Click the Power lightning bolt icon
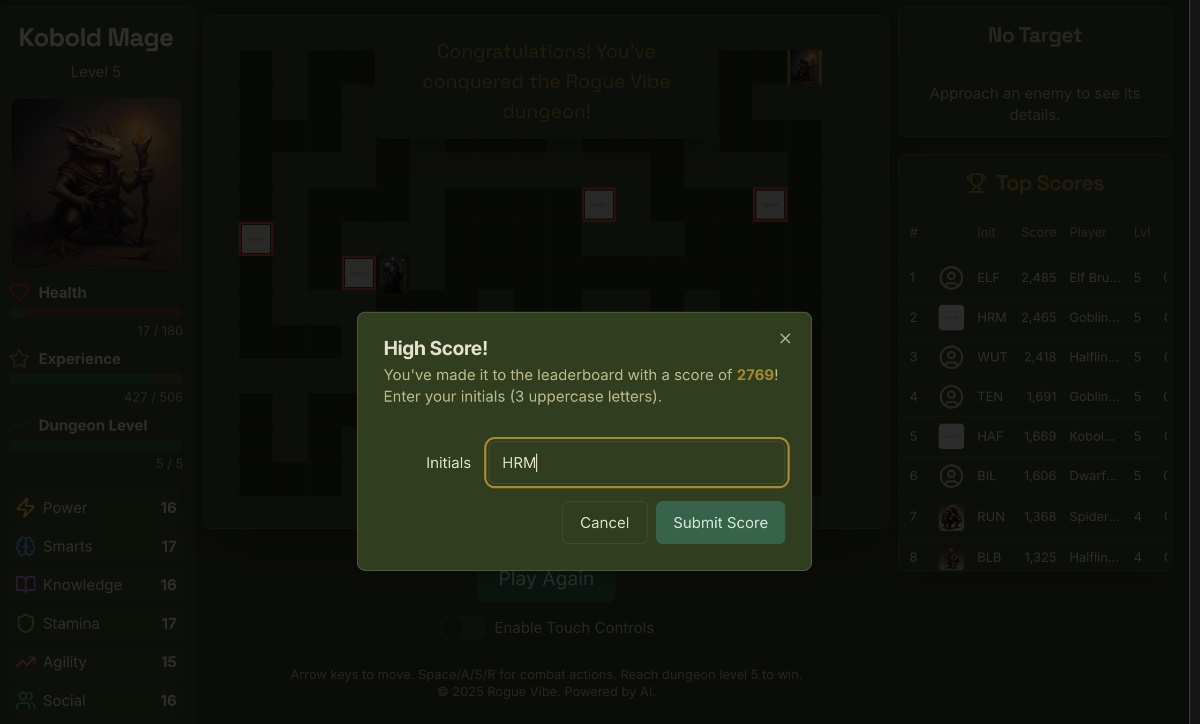 pyautogui.click(x=25, y=508)
